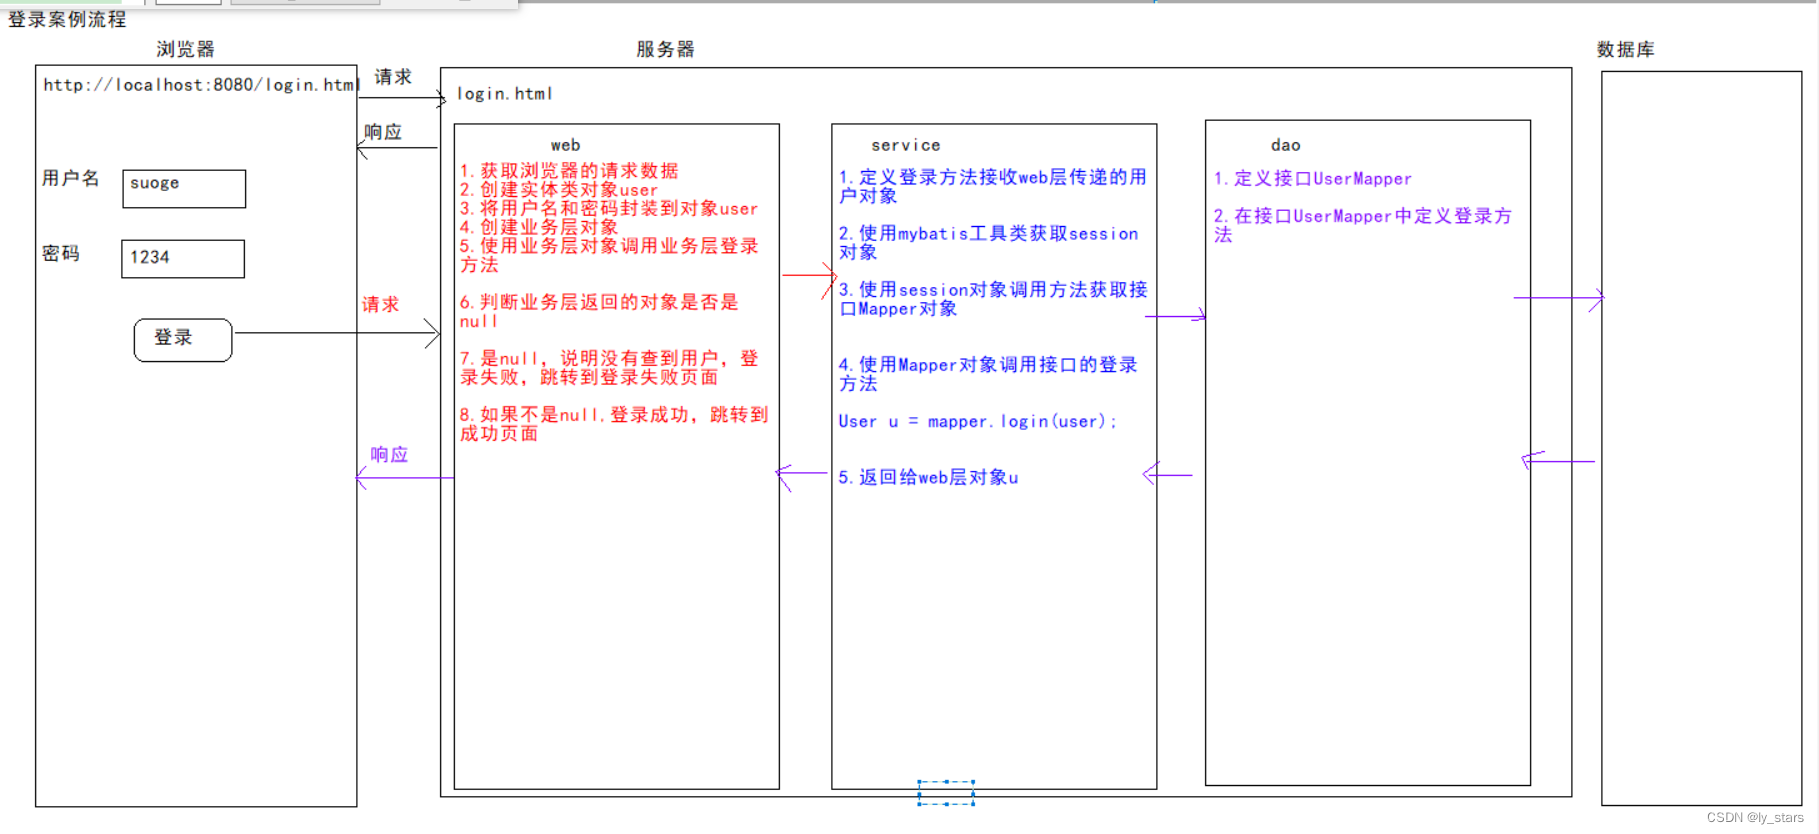Click dao step 1 定义接口UserMapper
This screenshot has width=1819, height=834.
pos(1313,179)
